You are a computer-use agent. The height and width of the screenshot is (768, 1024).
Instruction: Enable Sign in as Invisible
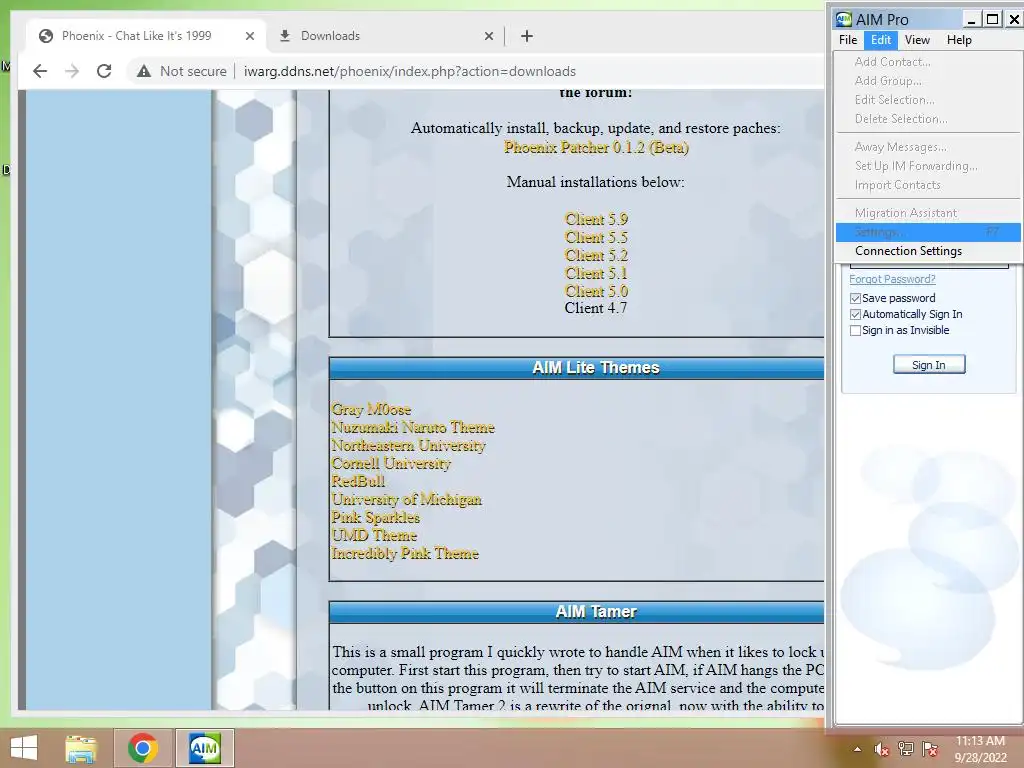pyautogui.click(x=855, y=331)
